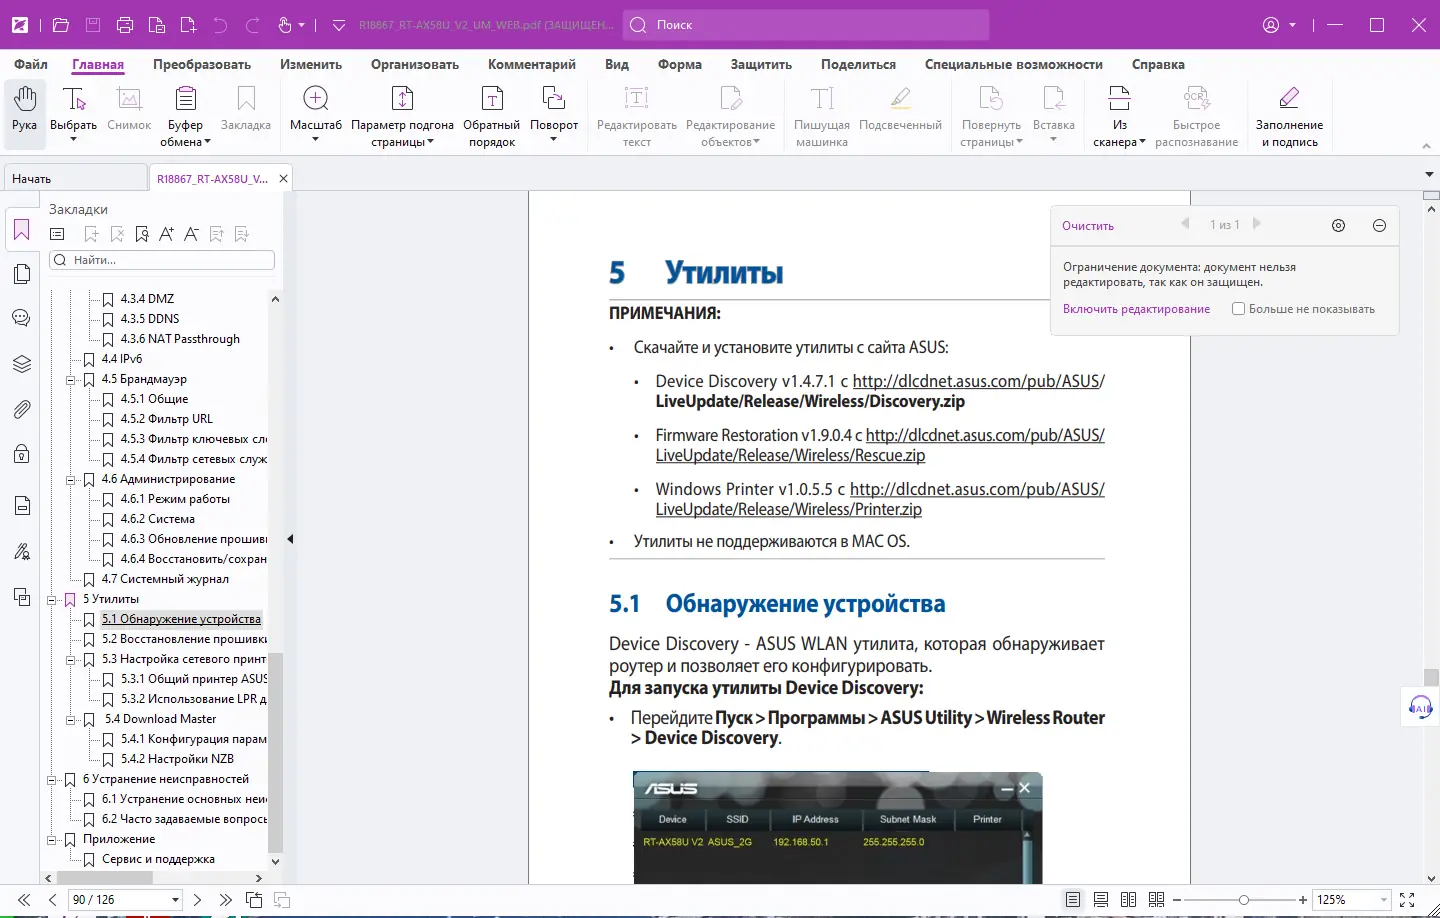Click the 'Очистить' button in notification
Image resolution: width=1440 pixels, height=918 pixels.
[x=1087, y=226]
